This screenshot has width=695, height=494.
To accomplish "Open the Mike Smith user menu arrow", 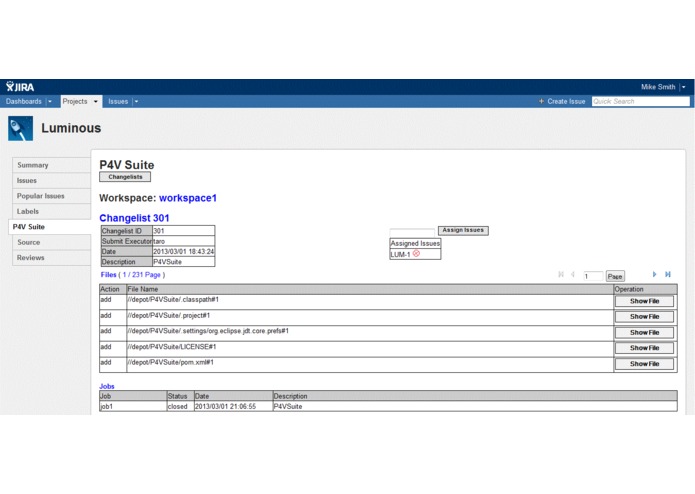I will tap(683, 87).
